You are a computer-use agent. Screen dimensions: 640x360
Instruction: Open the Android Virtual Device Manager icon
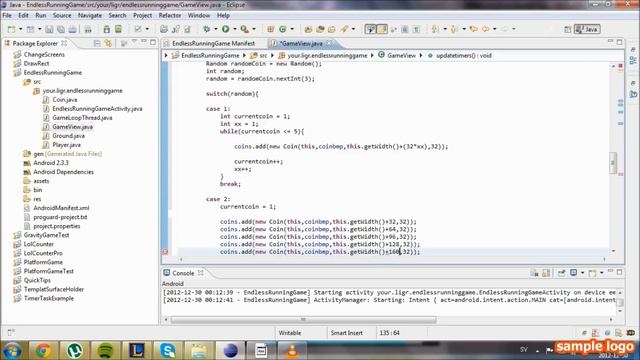coord(118,29)
